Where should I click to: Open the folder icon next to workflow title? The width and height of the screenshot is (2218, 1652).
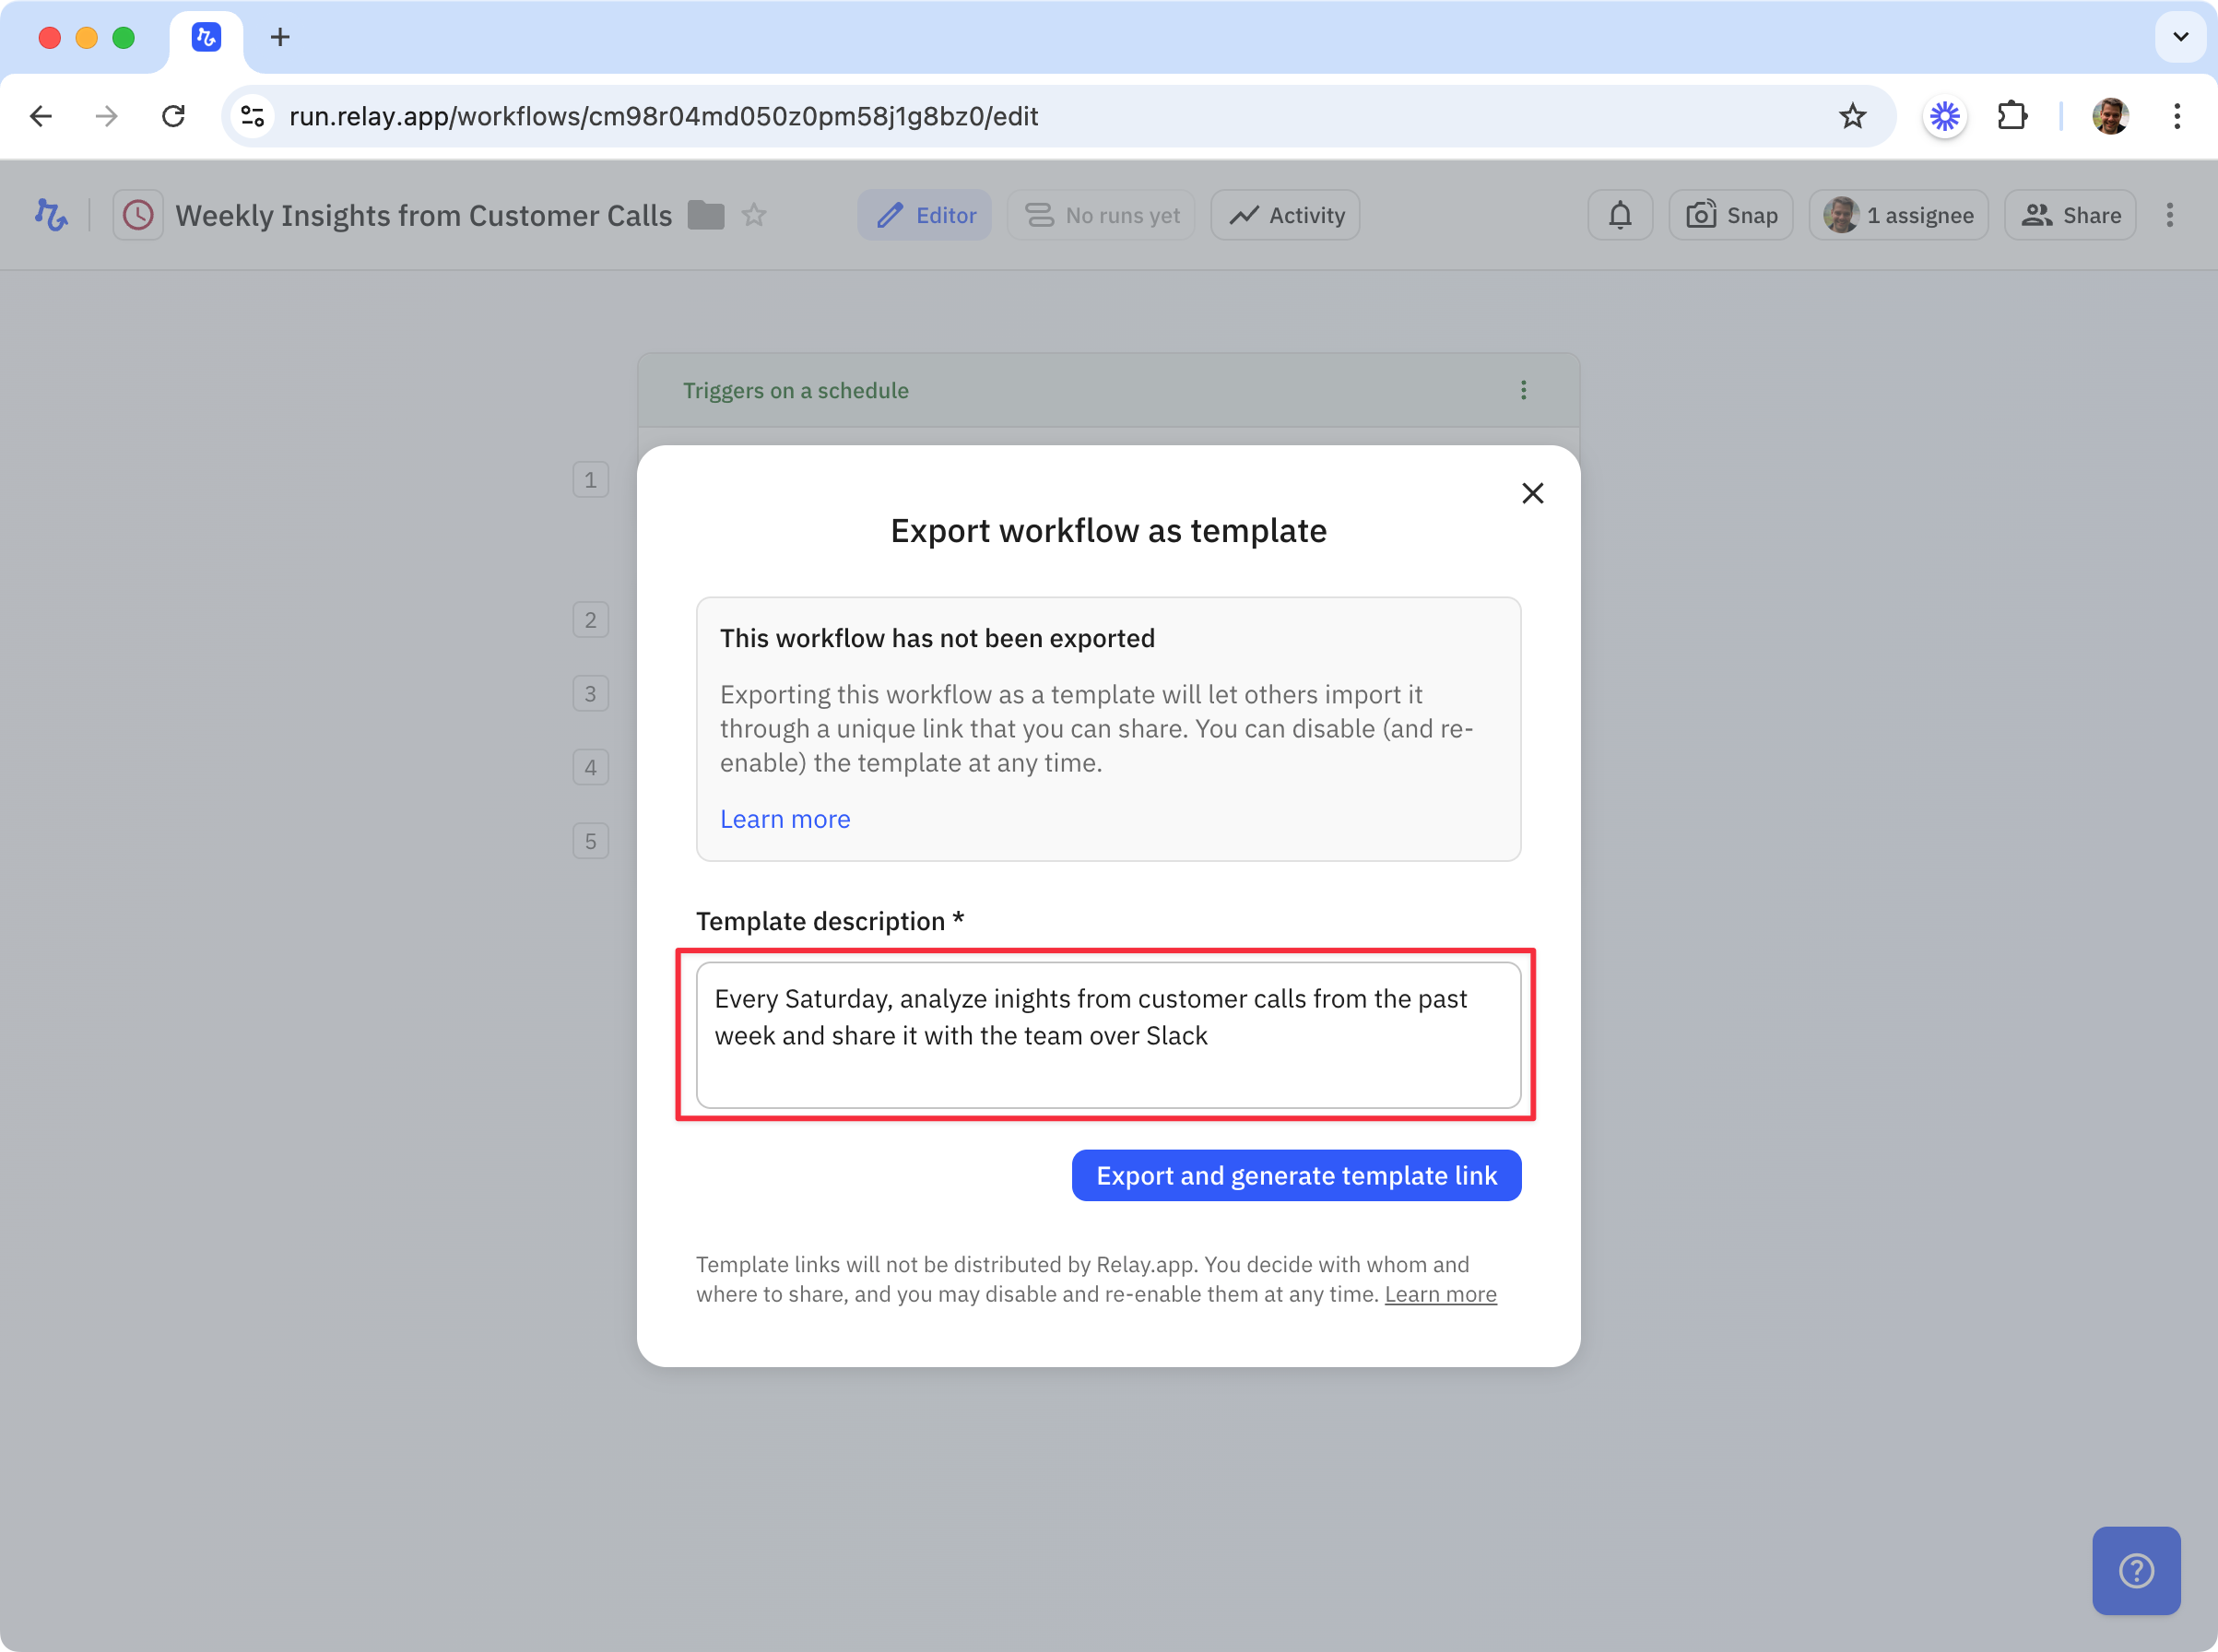706,215
